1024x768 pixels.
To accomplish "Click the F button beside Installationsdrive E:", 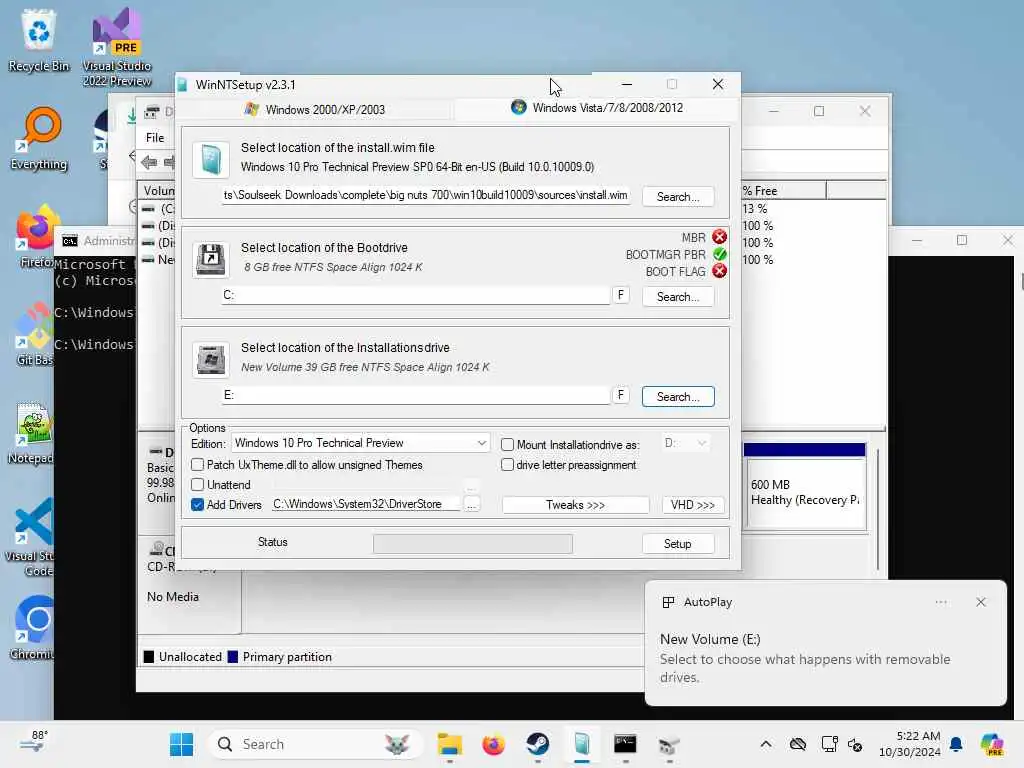I will pos(620,395).
